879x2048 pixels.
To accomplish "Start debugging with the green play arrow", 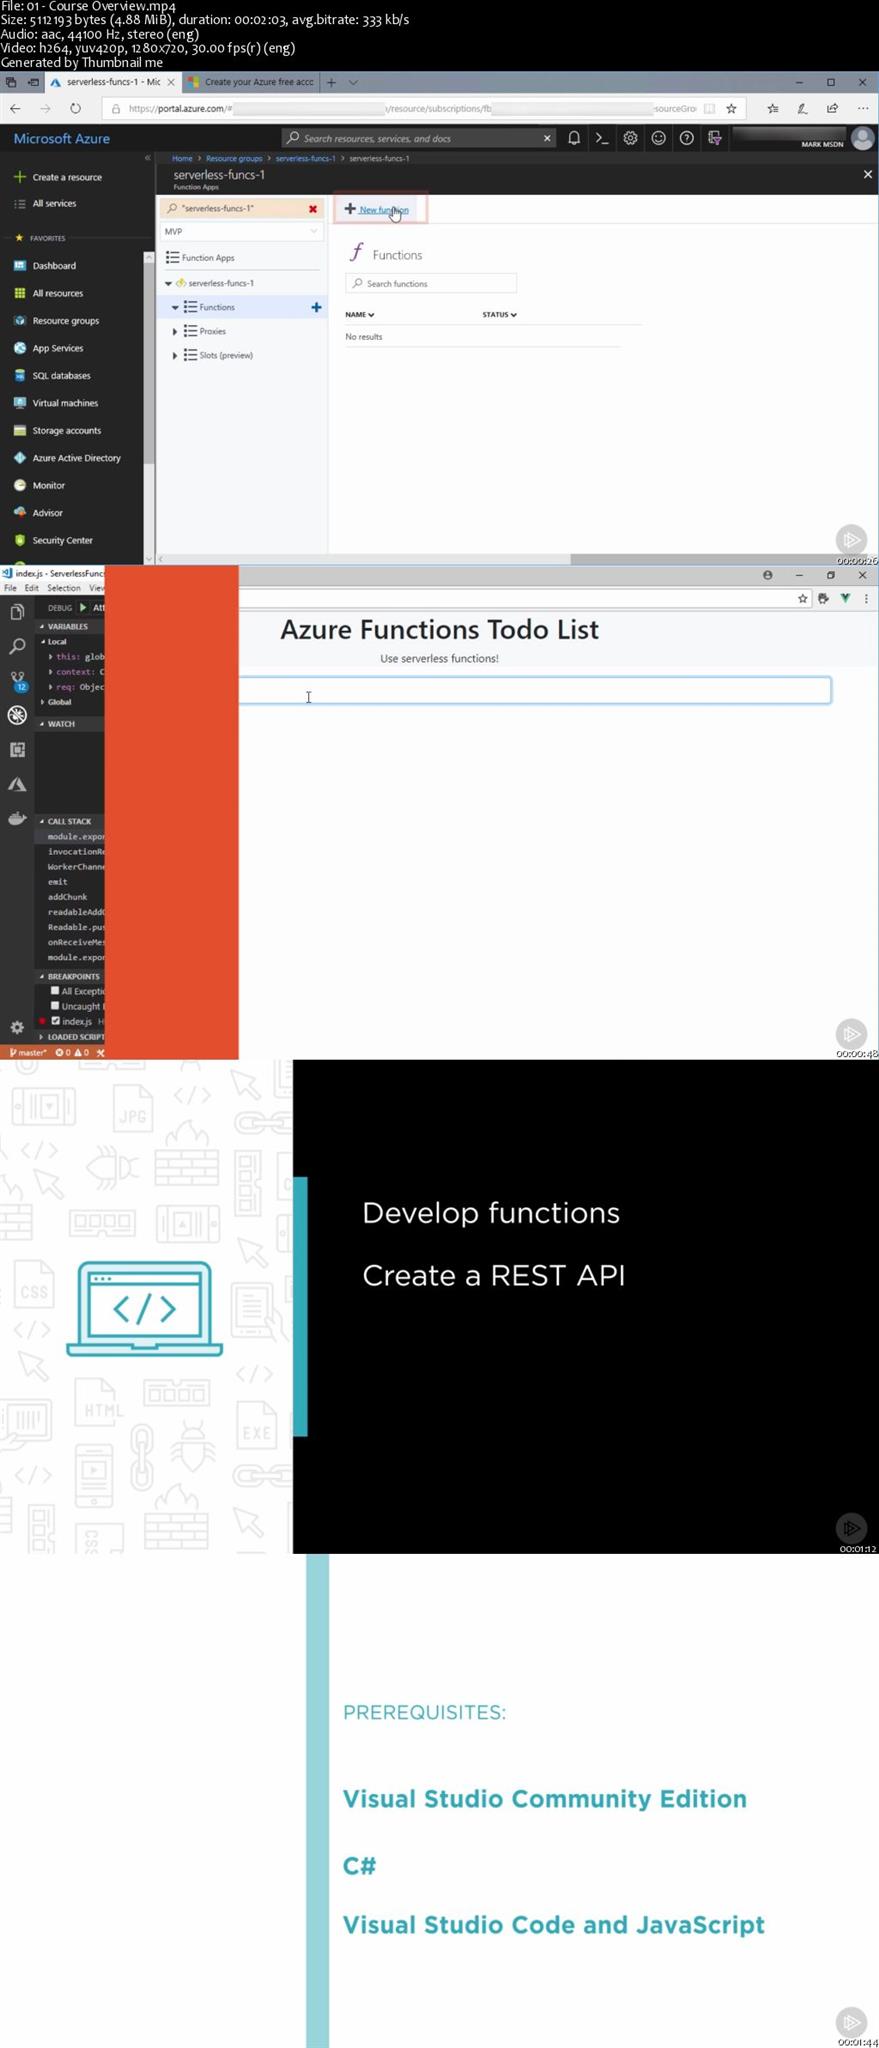I will (x=83, y=607).
